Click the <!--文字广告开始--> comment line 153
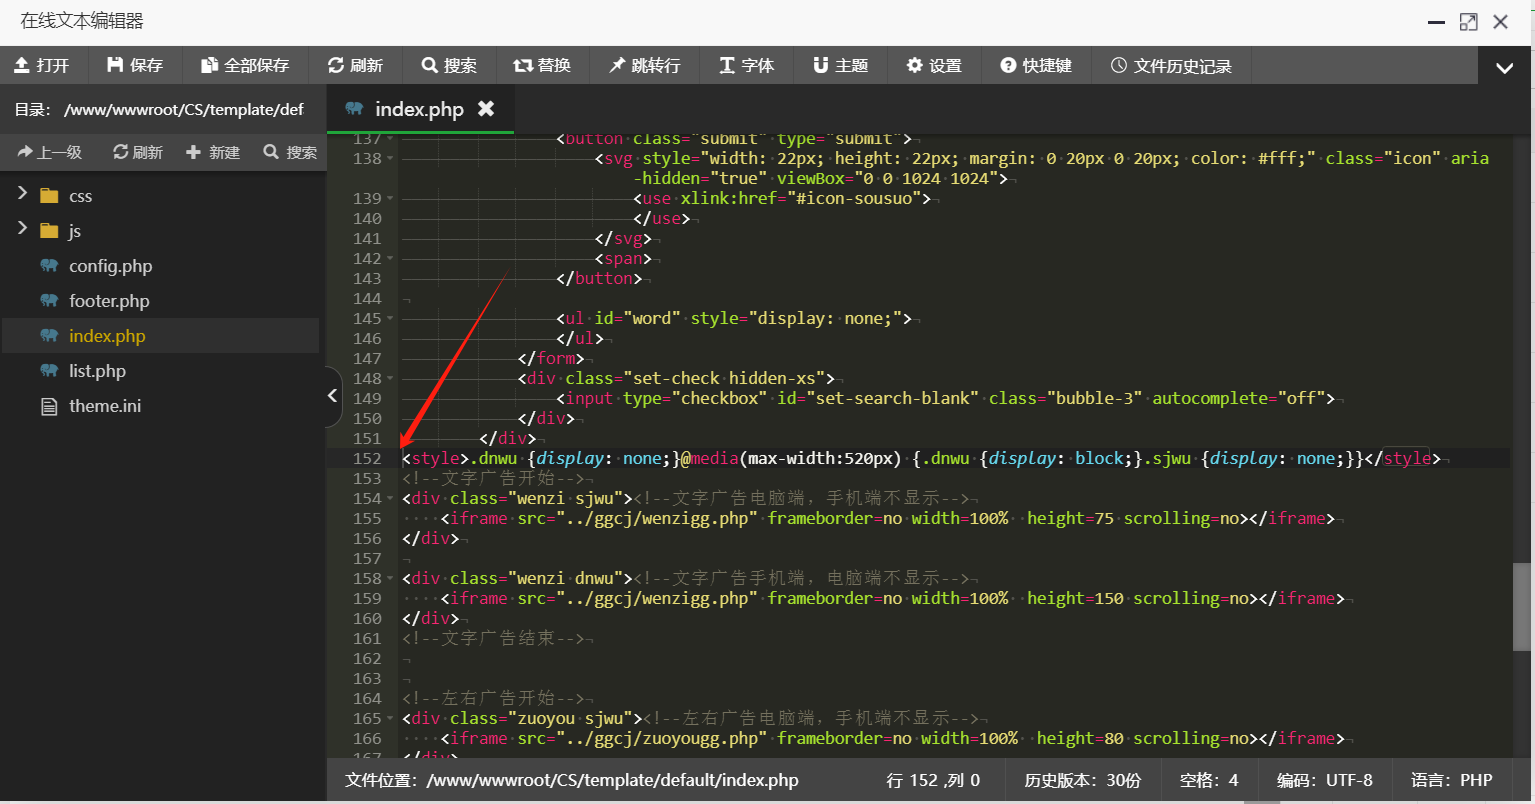Screen dimensions: 1535x804 493,478
